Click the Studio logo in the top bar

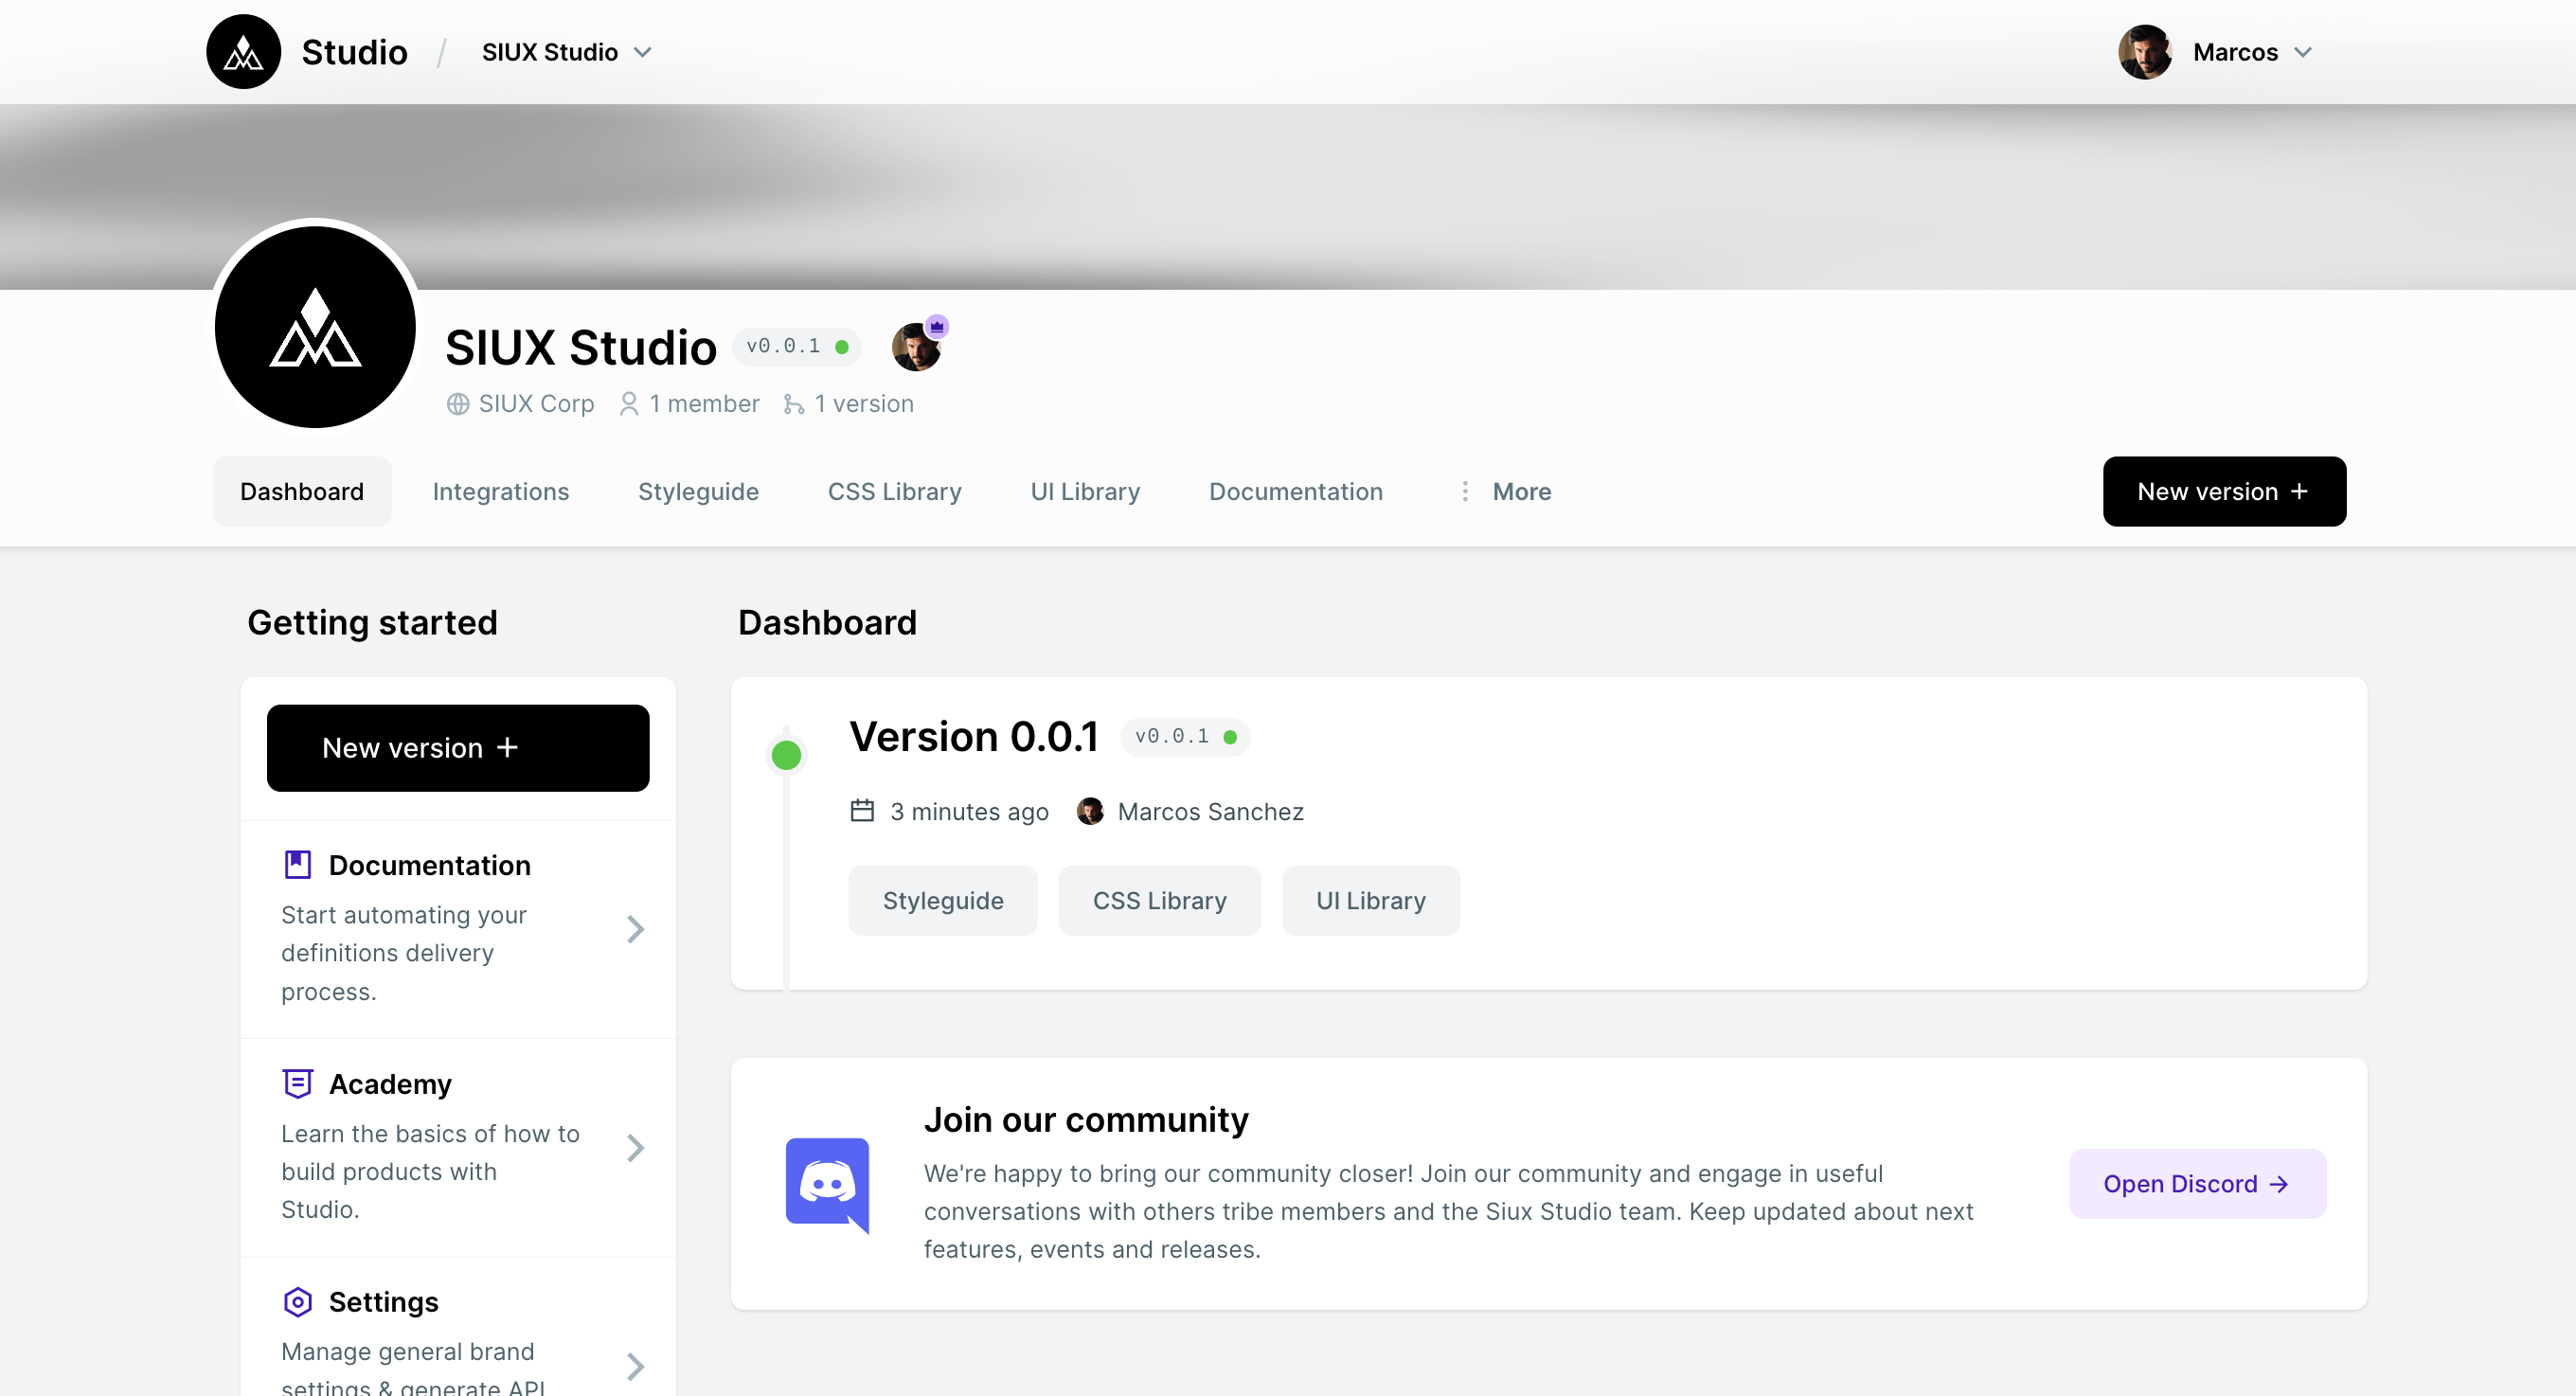pos(242,51)
